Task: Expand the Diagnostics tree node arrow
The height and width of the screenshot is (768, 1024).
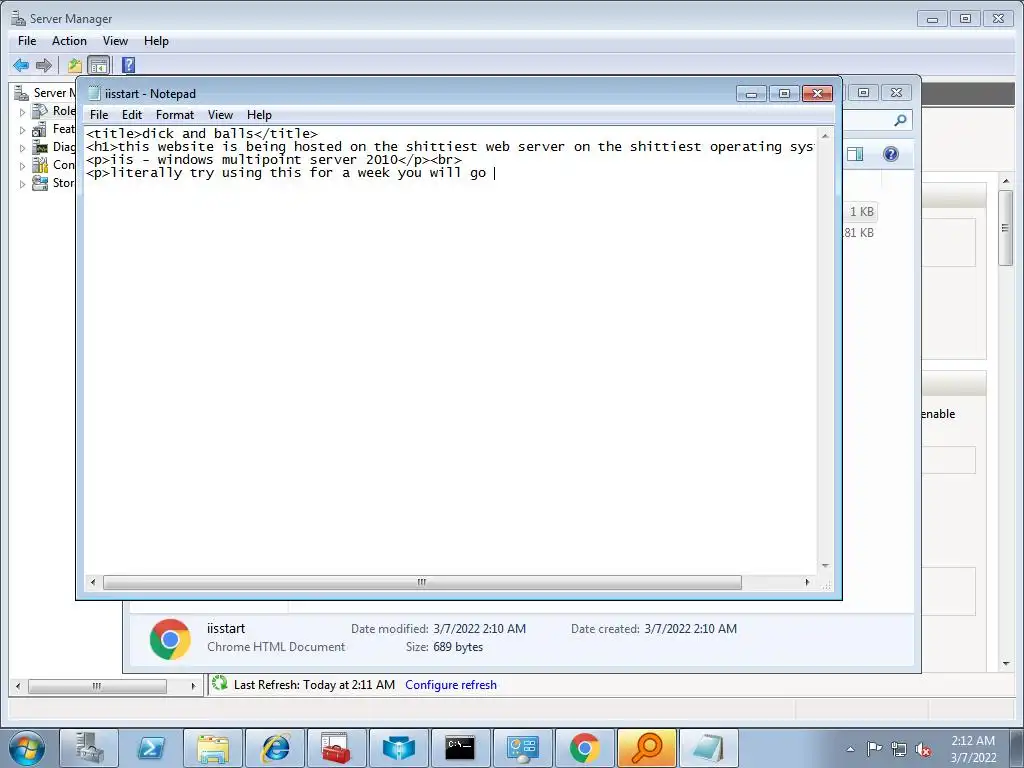Action: pyautogui.click(x=22, y=148)
